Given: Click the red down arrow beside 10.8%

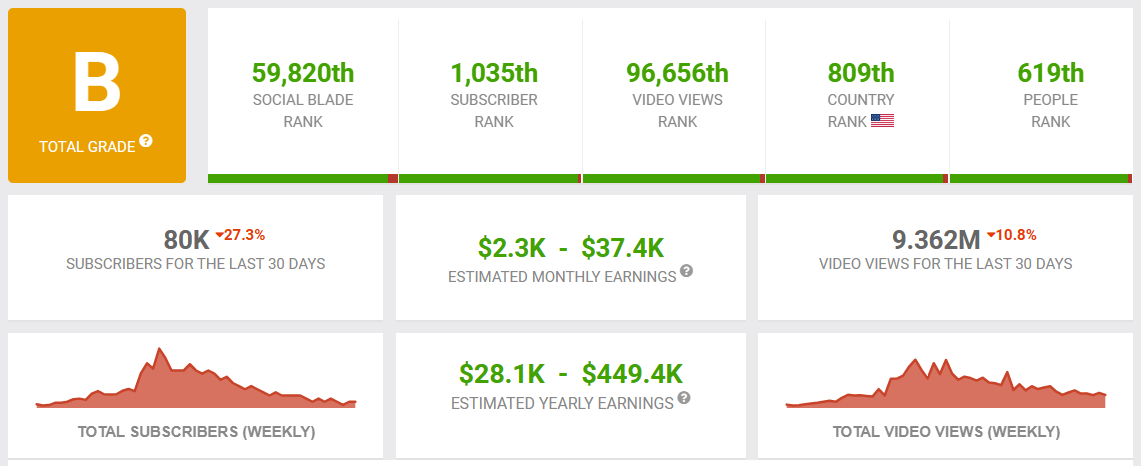Looking at the screenshot, I should tap(990, 235).
